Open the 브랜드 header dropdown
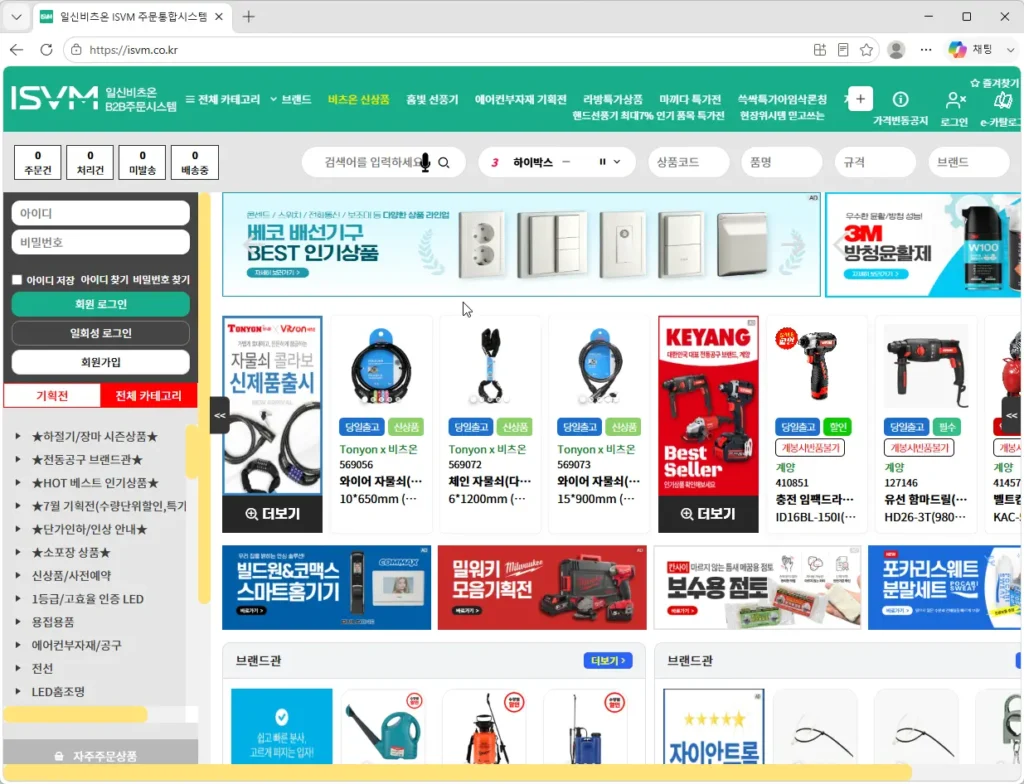The height and width of the screenshot is (784, 1024). point(291,99)
